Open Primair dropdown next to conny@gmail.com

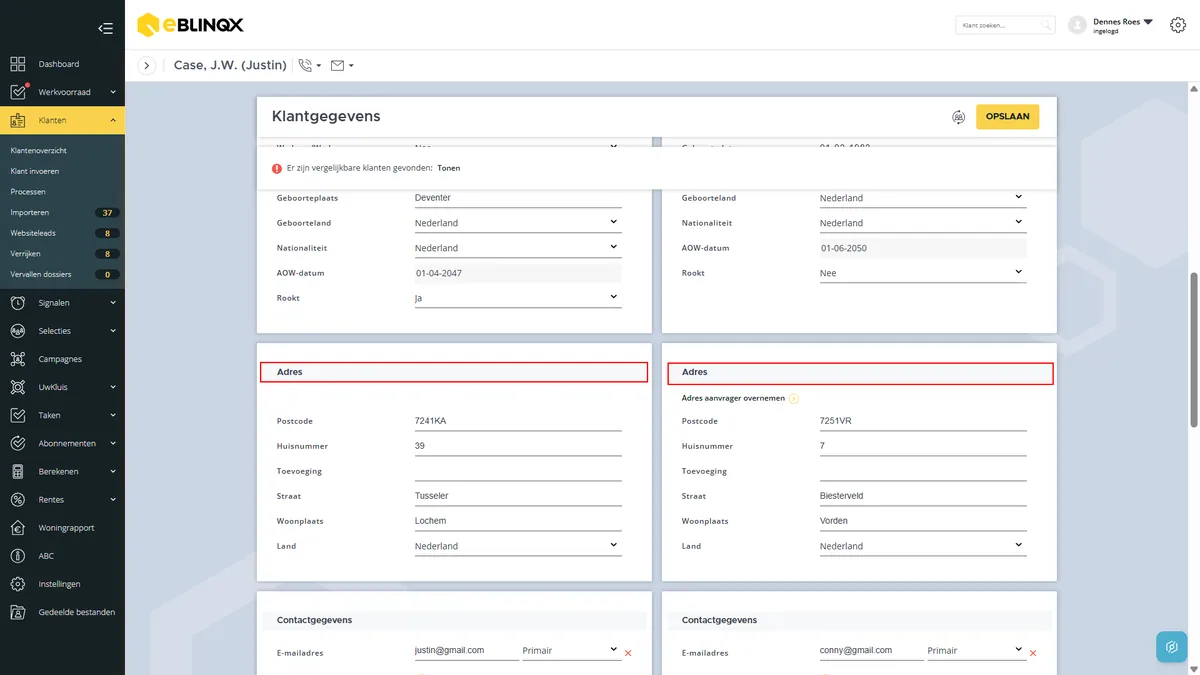976,650
